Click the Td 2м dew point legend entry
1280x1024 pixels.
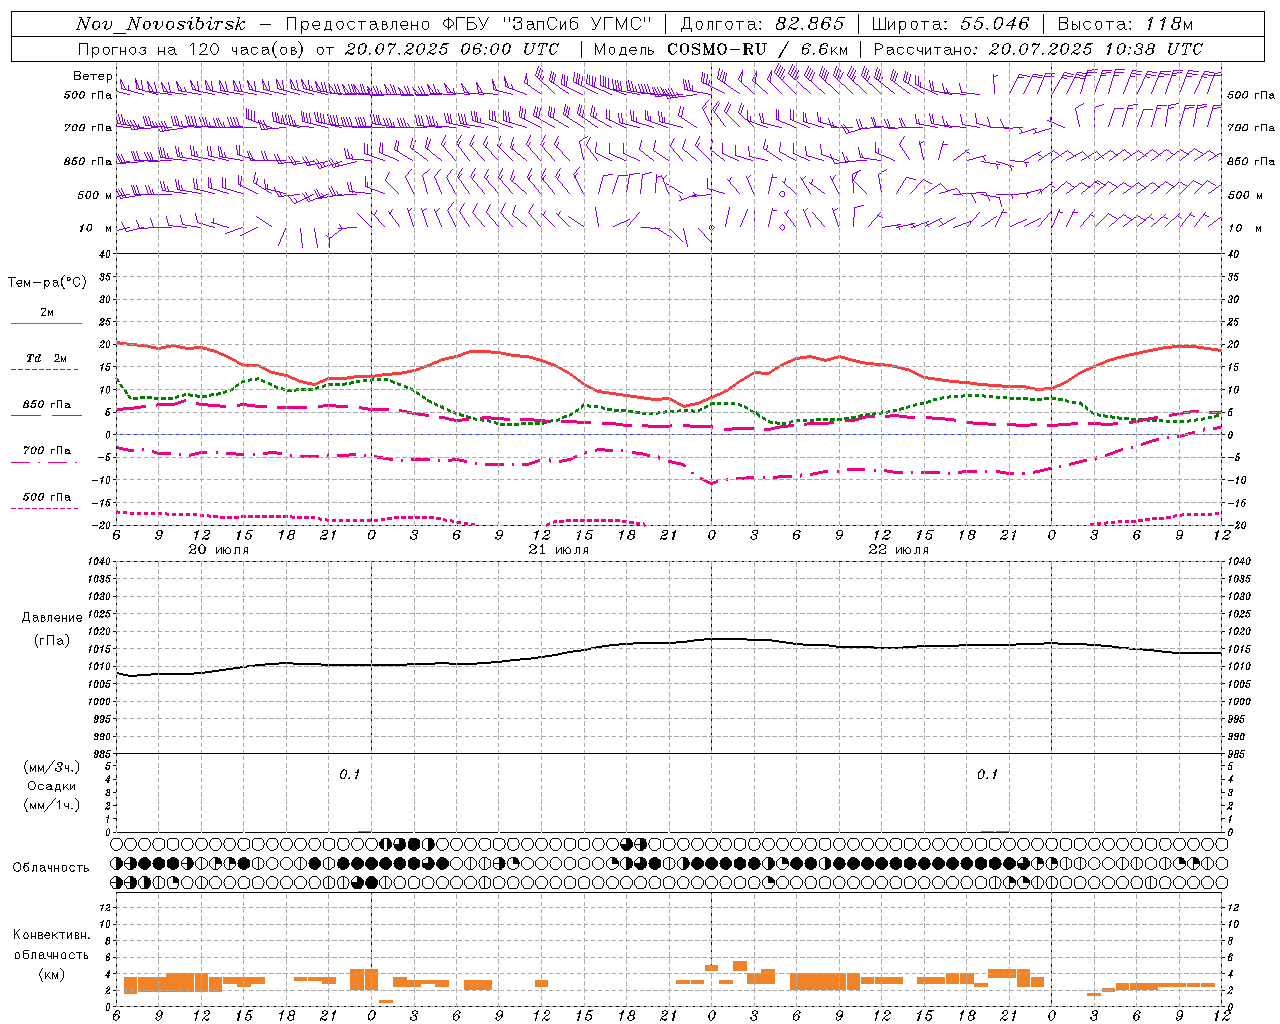point(47,358)
